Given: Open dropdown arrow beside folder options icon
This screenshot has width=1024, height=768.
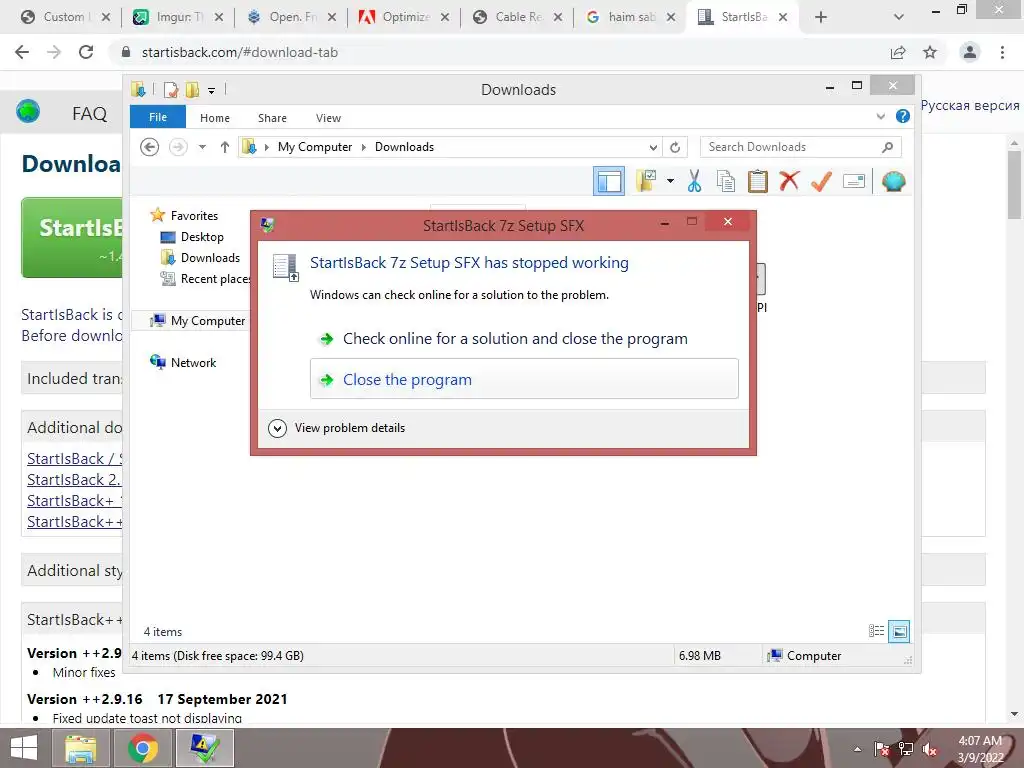Looking at the screenshot, I should 671,181.
